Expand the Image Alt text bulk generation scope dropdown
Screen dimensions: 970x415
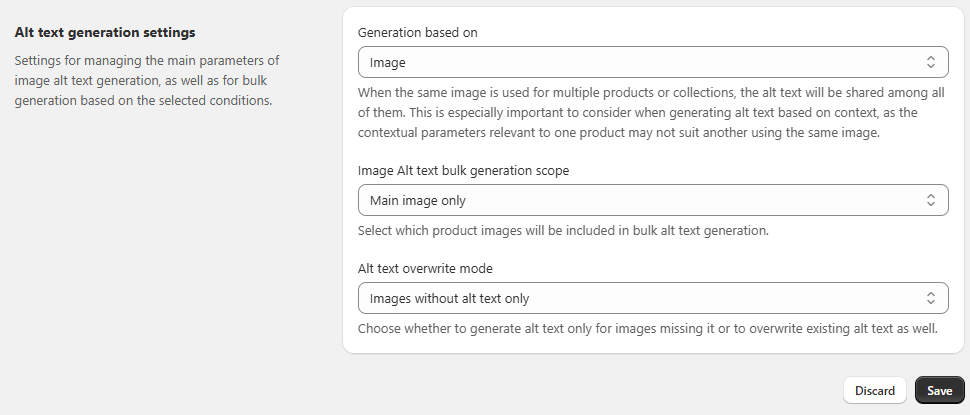(x=652, y=200)
